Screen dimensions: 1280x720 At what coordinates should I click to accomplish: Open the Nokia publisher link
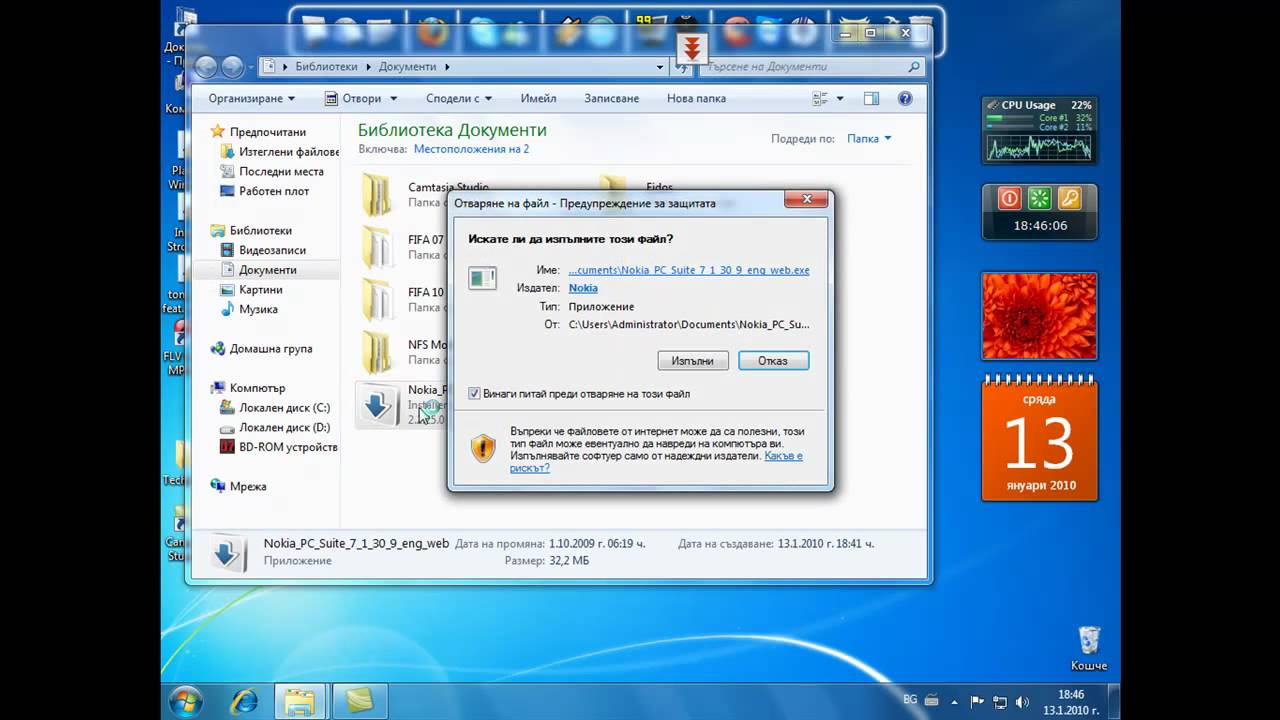(x=583, y=288)
